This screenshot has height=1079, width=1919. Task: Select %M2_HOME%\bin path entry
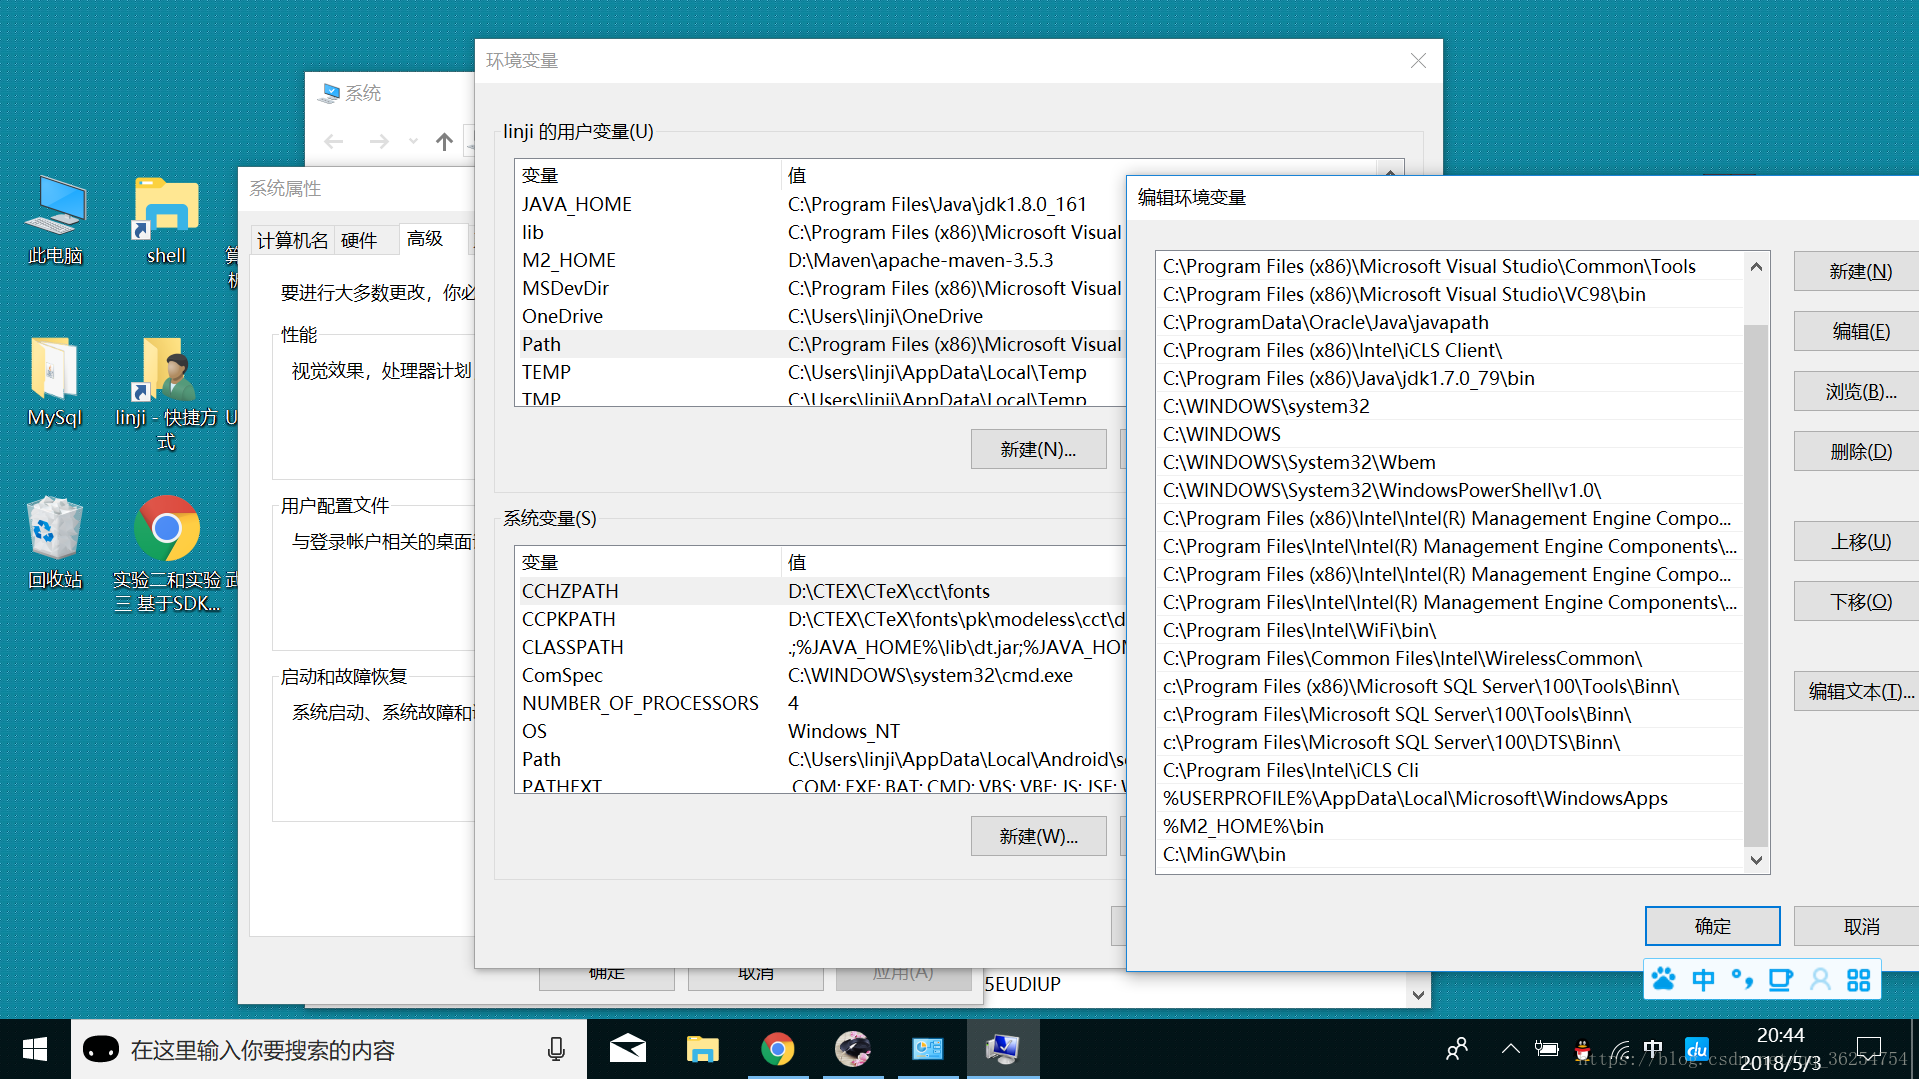coord(1449,826)
